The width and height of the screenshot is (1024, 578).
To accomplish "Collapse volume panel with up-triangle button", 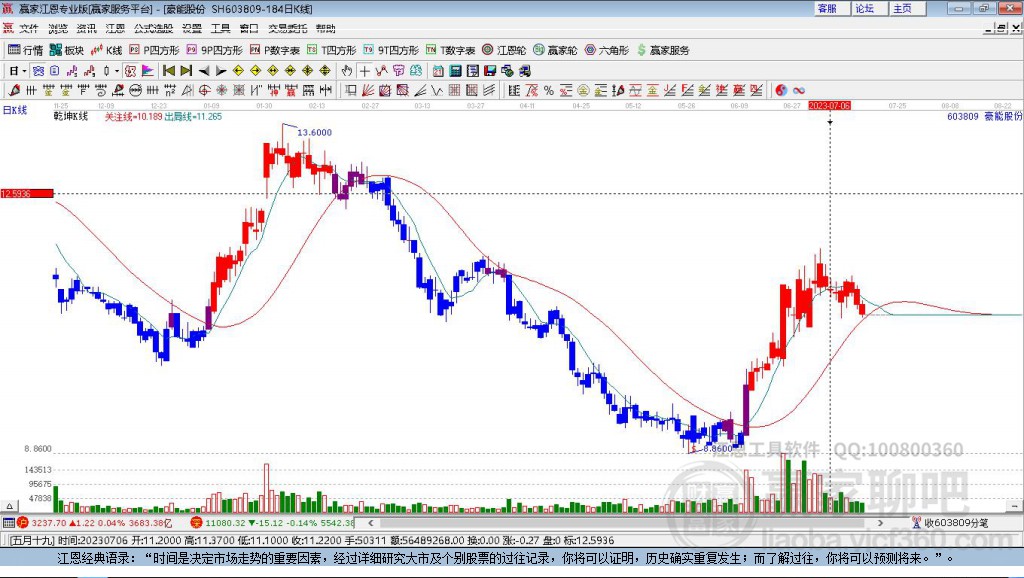I will pyautogui.click(x=9, y=506).
